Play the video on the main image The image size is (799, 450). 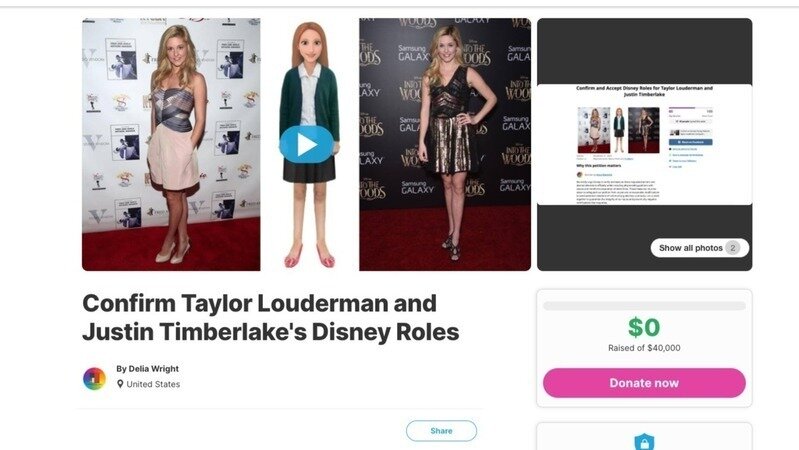[x=306, y=145]
